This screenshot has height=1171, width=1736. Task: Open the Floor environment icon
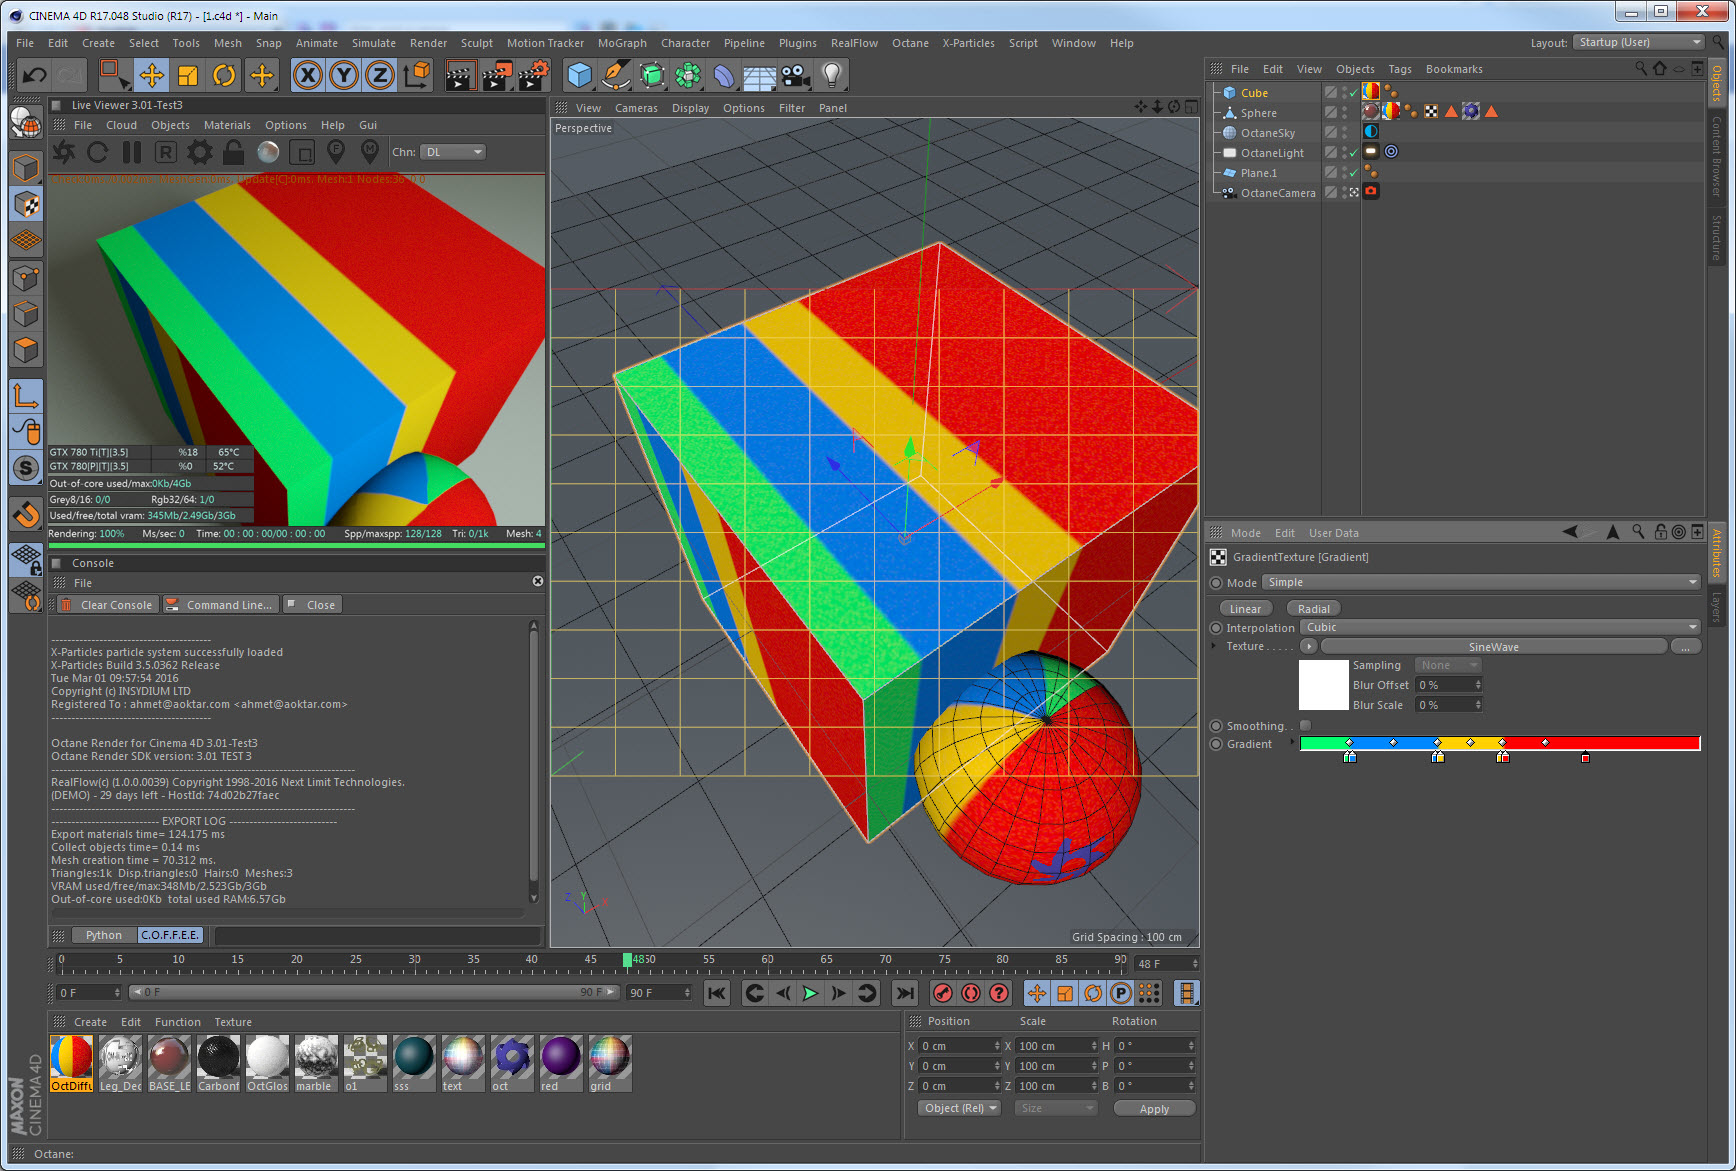point(759,75)
